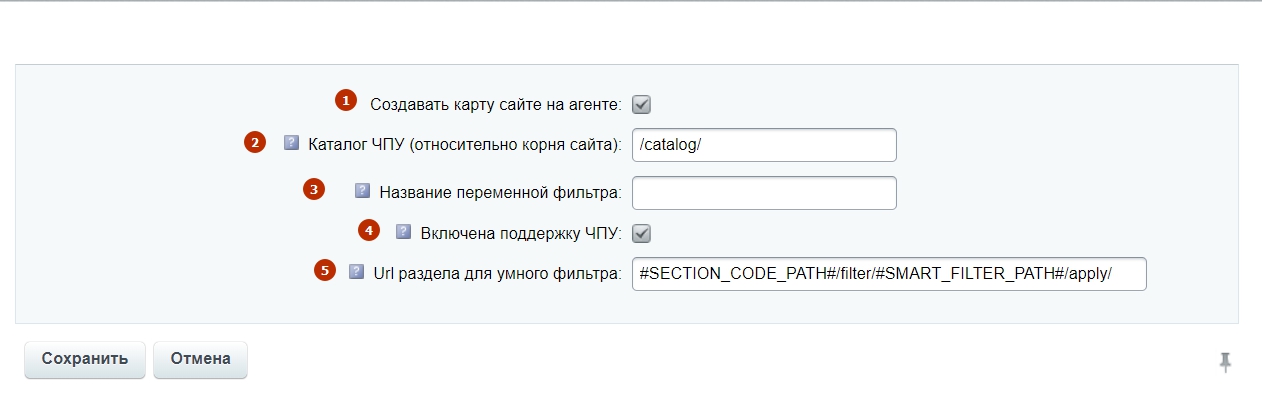1262x397 pixels.
Task: Click help icon next to Url раздела для умного фильтра
Action: (x=356, y=271)
